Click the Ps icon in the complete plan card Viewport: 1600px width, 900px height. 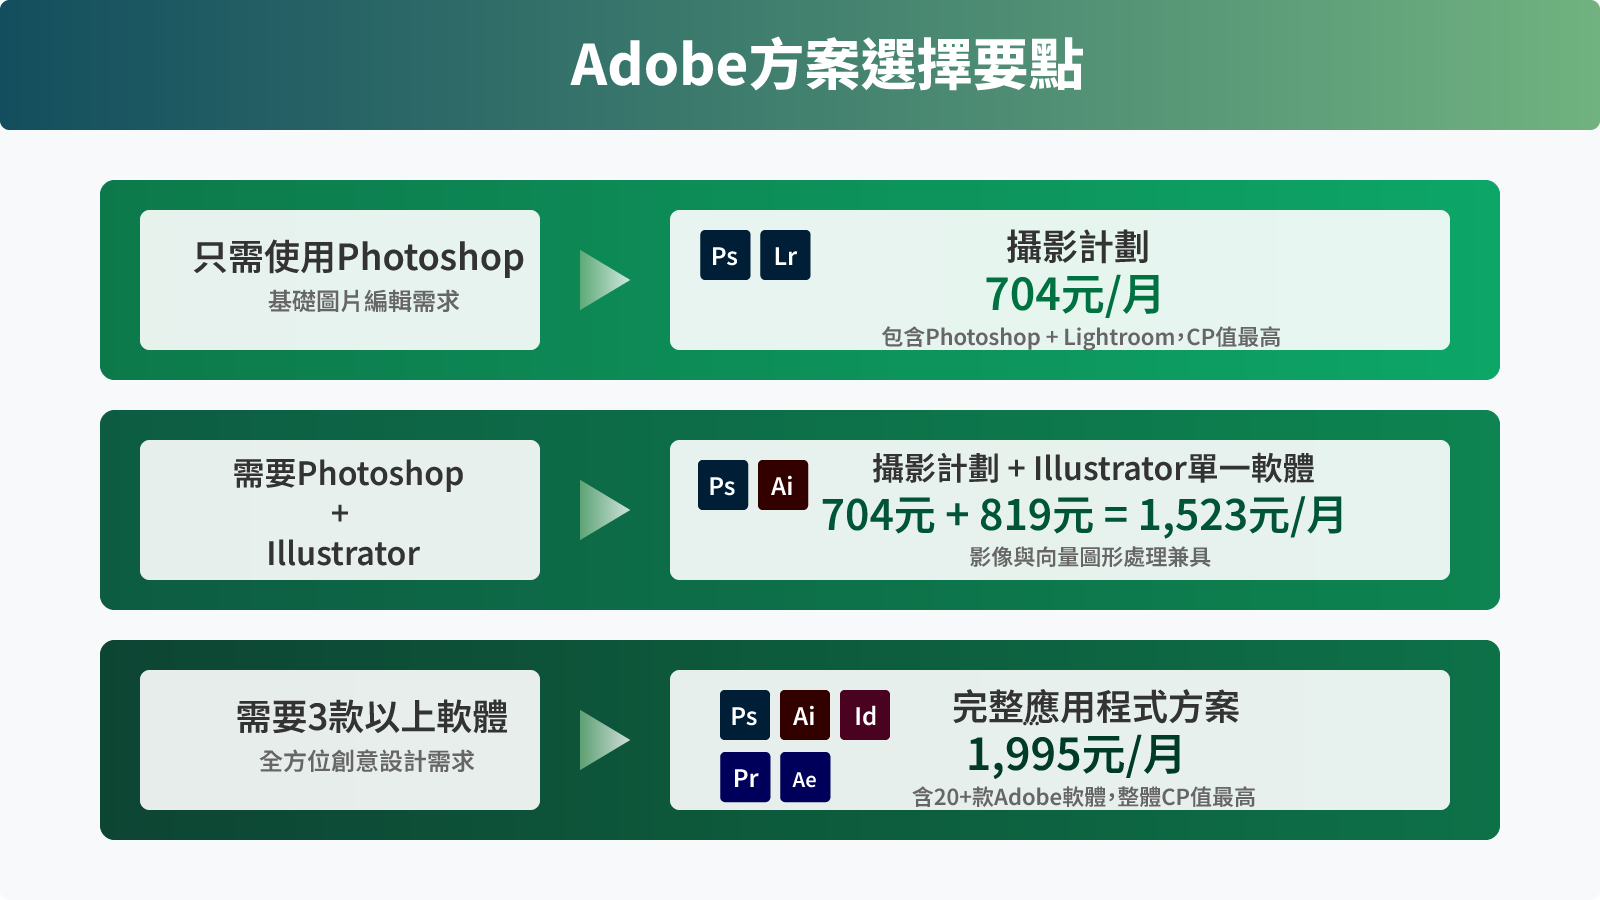pos(744,716)
